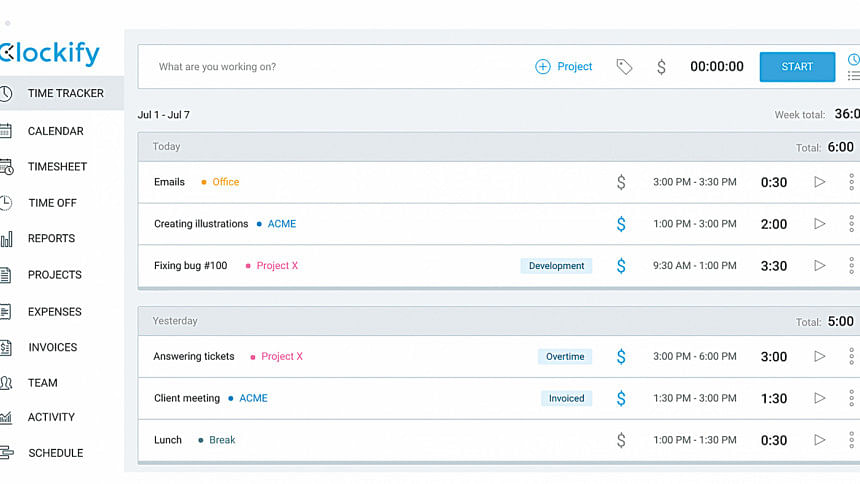The width and height of the screenshot is (860, 484).
Task: Resume timer for Answering tickets entry
Action: click(x=820, y=356)
